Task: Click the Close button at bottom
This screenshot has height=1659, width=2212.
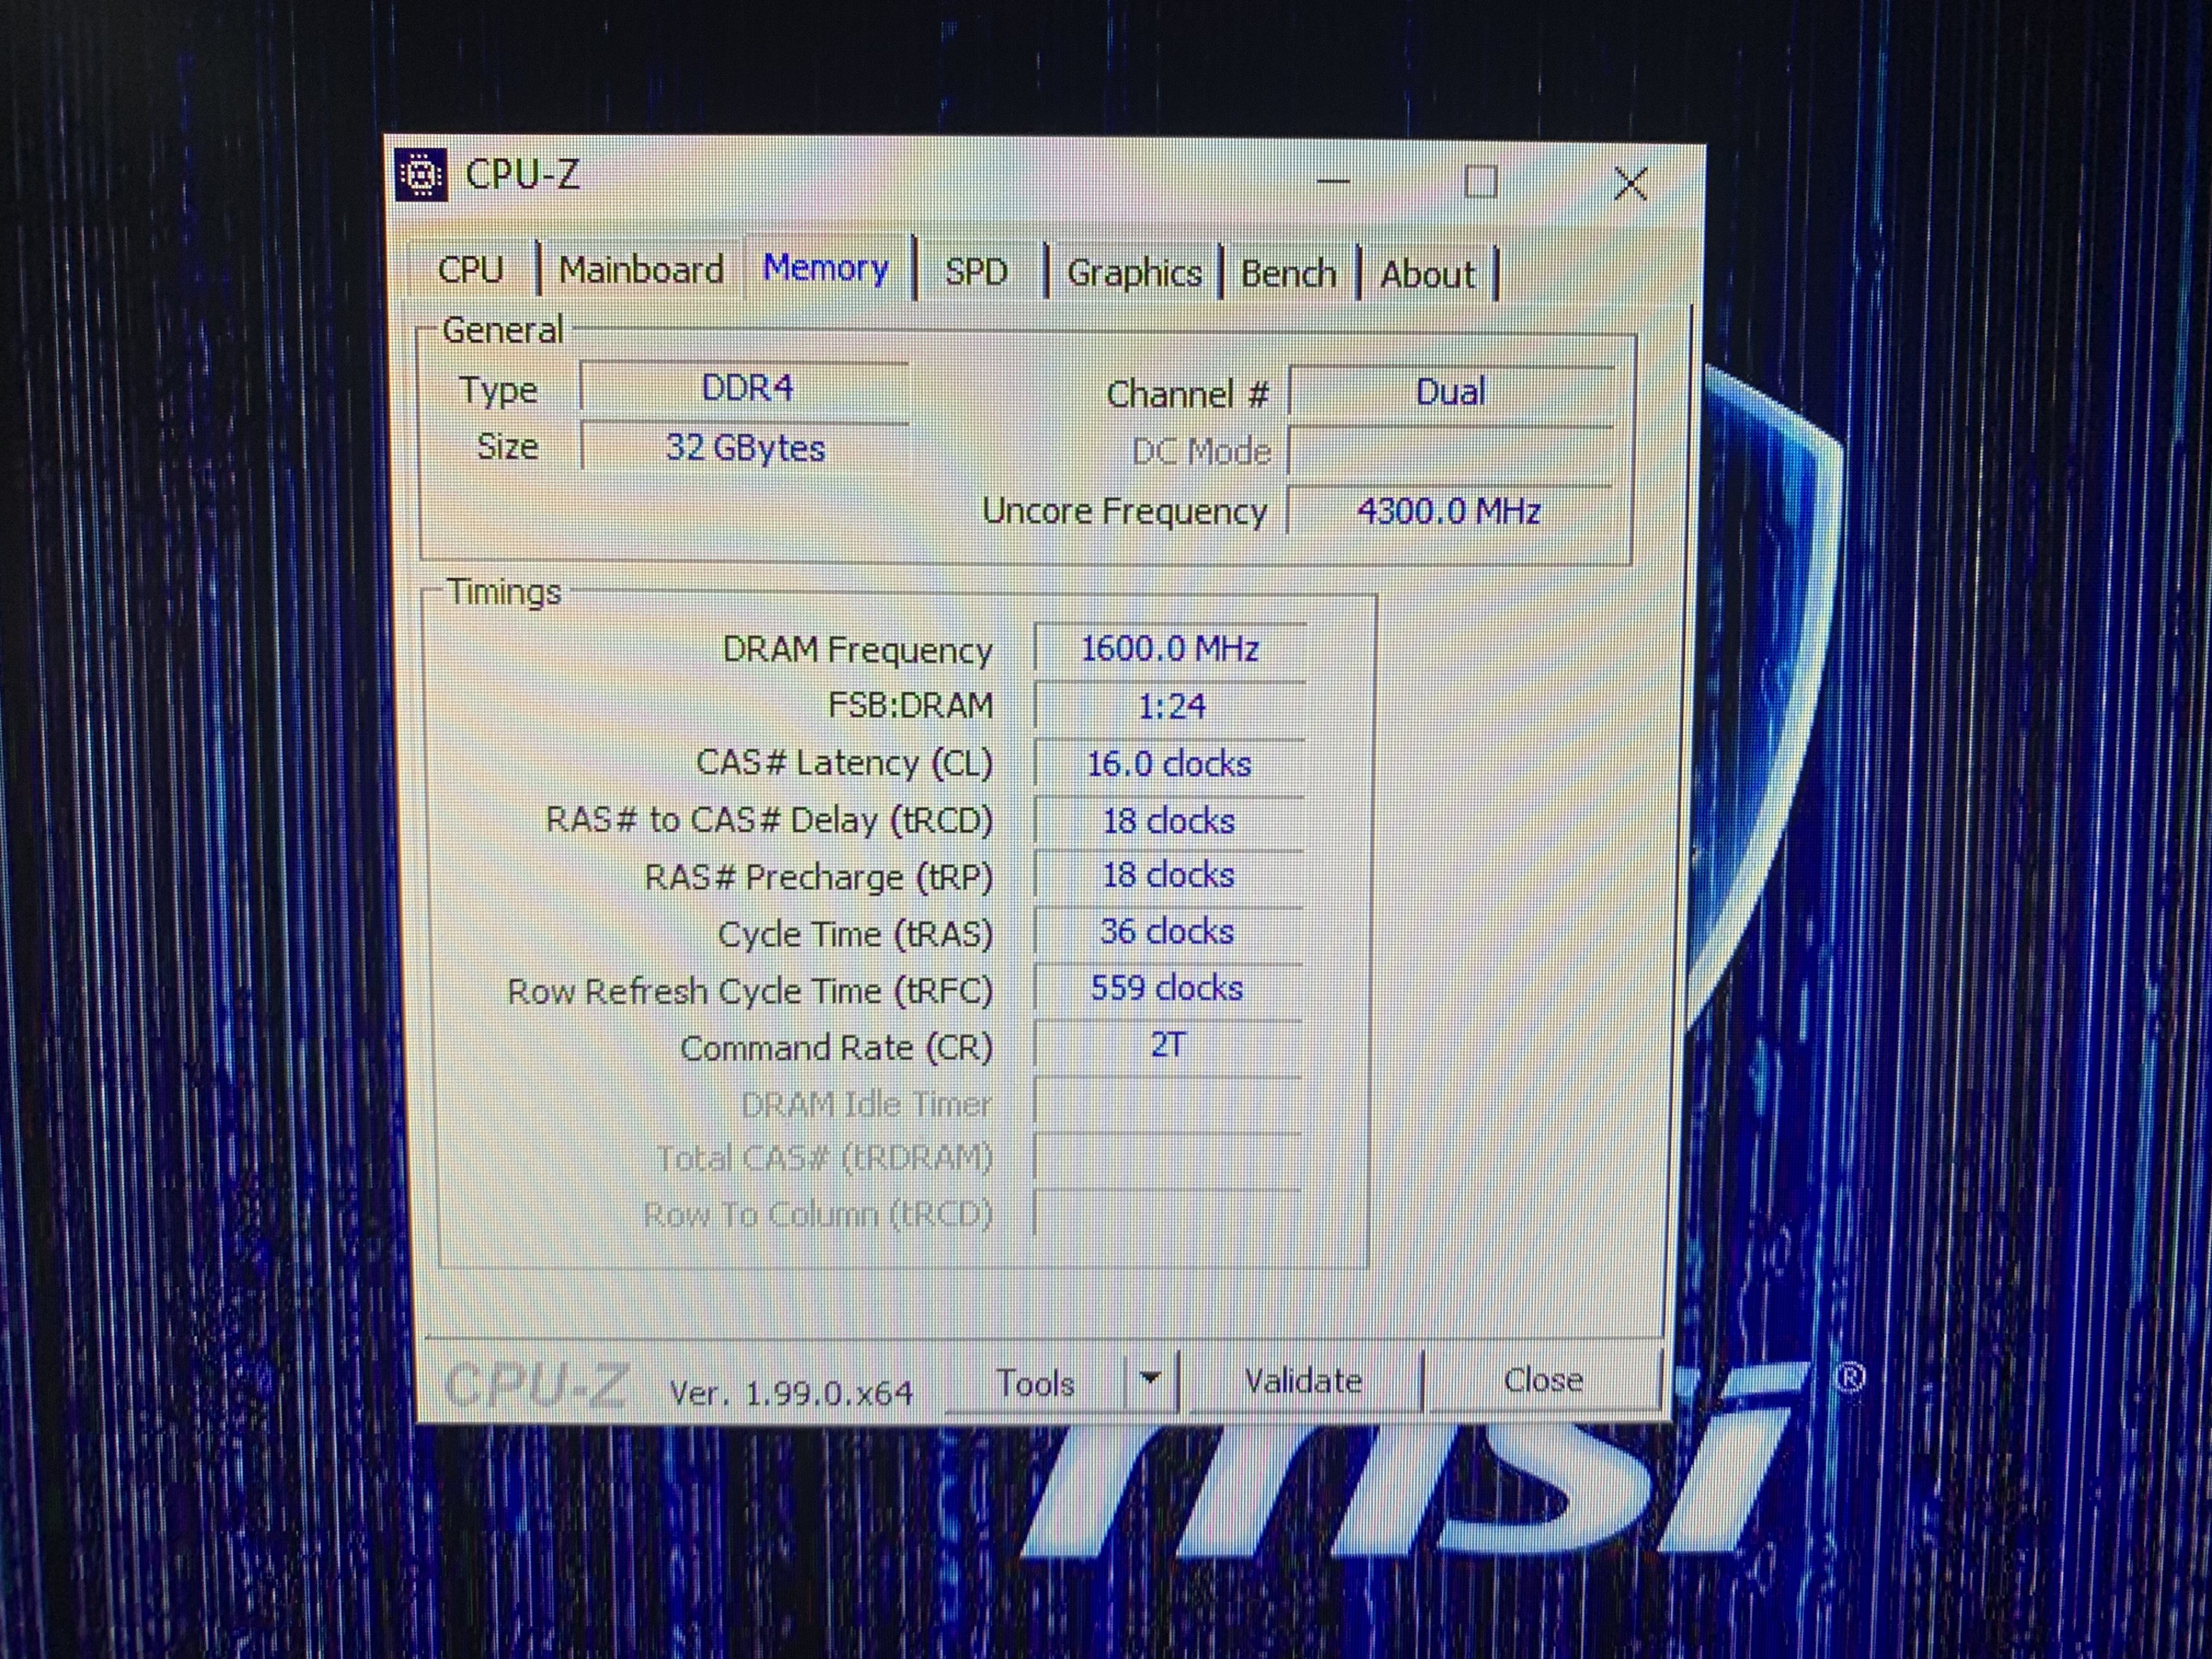Action: (1542, 1381)
